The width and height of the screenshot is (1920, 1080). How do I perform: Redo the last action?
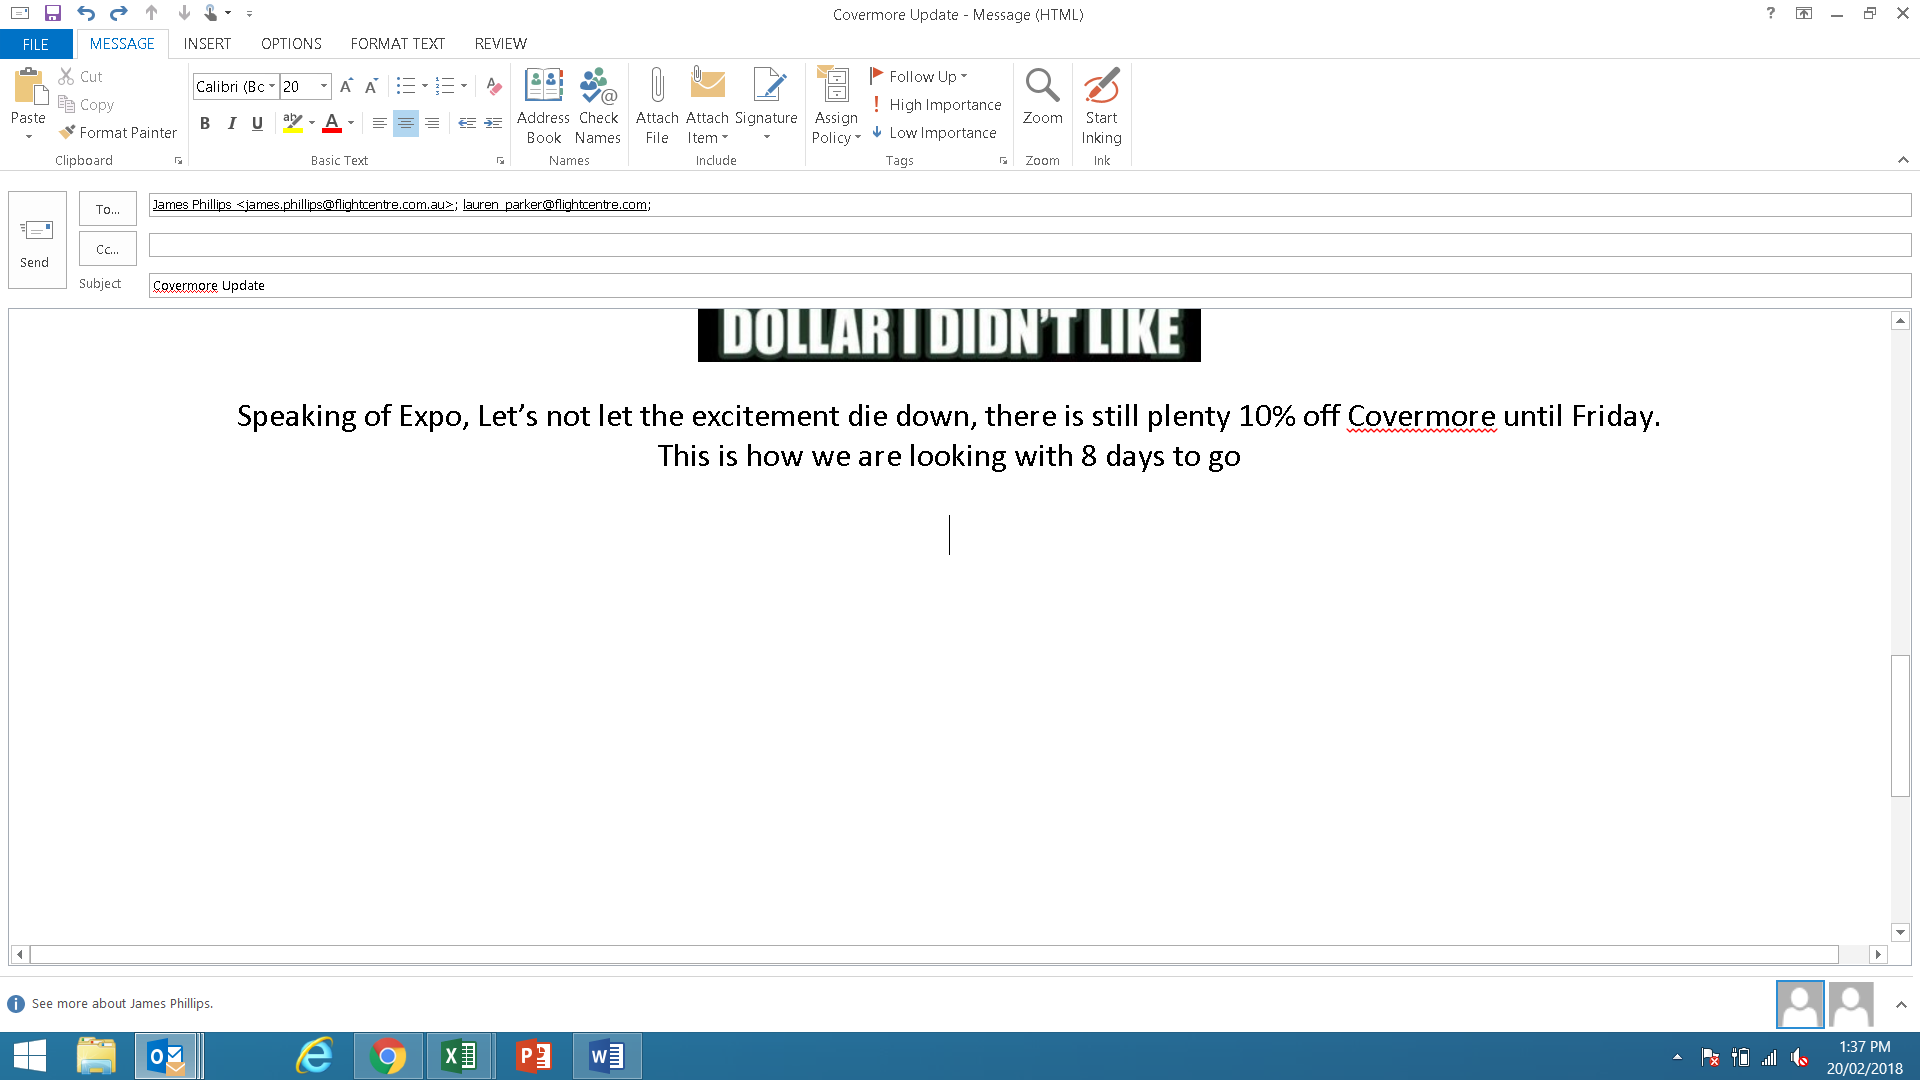pyautogui.click(x=119, y=14)
